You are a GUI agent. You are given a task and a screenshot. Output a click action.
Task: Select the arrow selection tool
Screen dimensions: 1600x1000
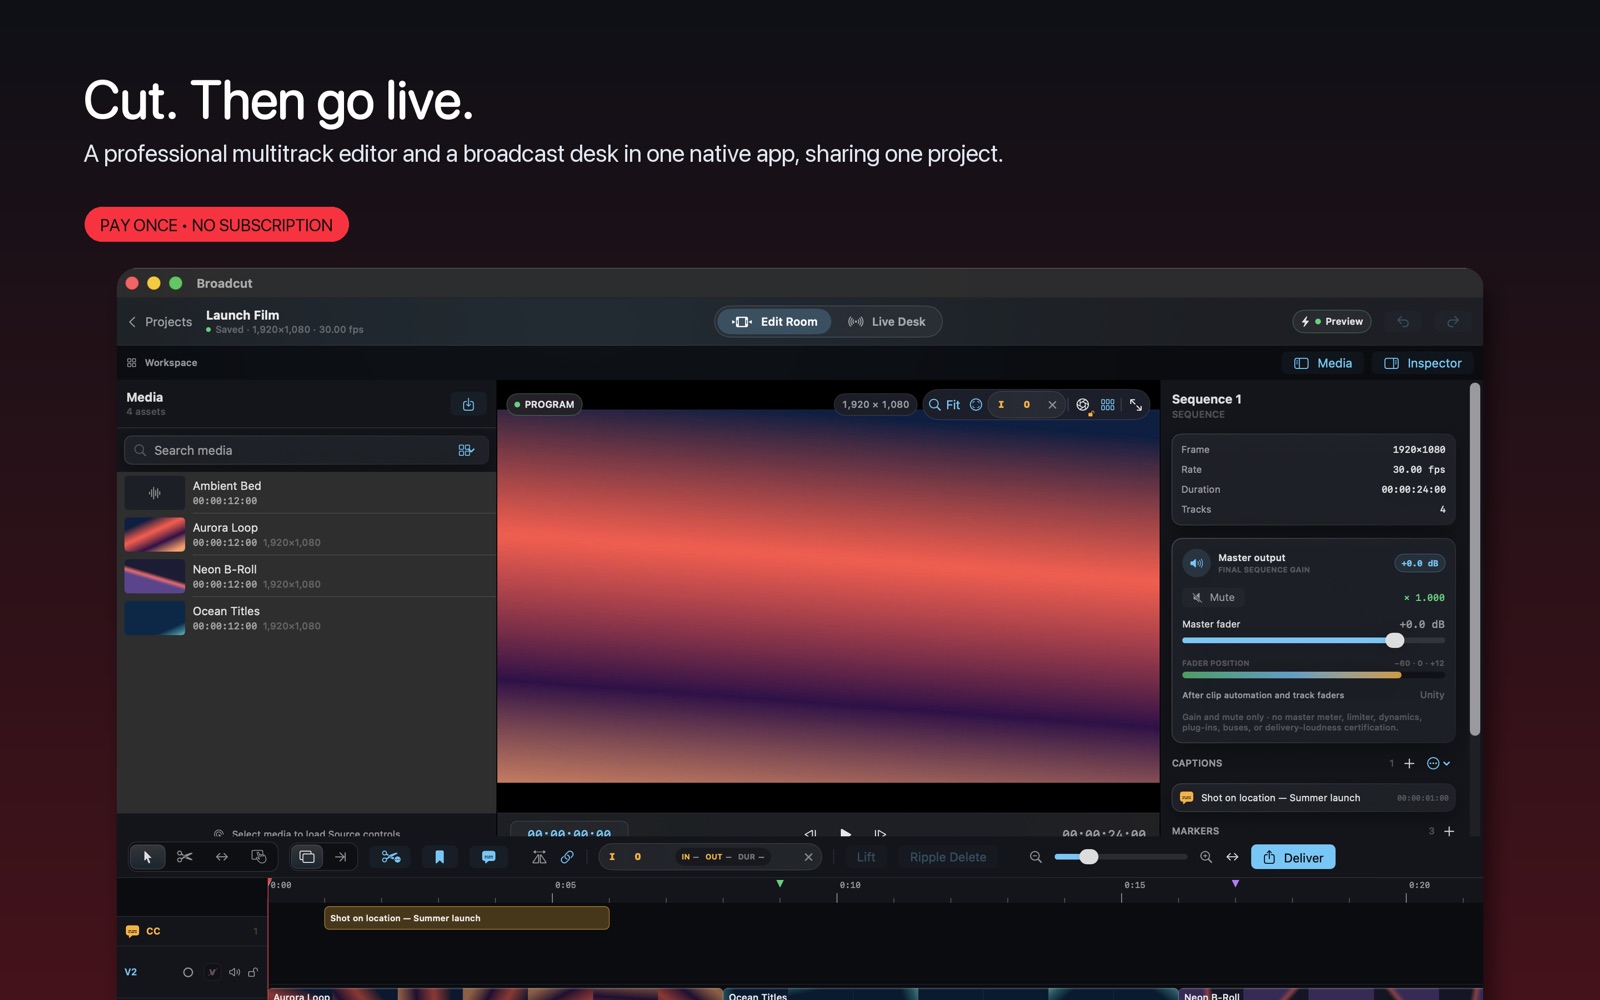pos(147,857)
